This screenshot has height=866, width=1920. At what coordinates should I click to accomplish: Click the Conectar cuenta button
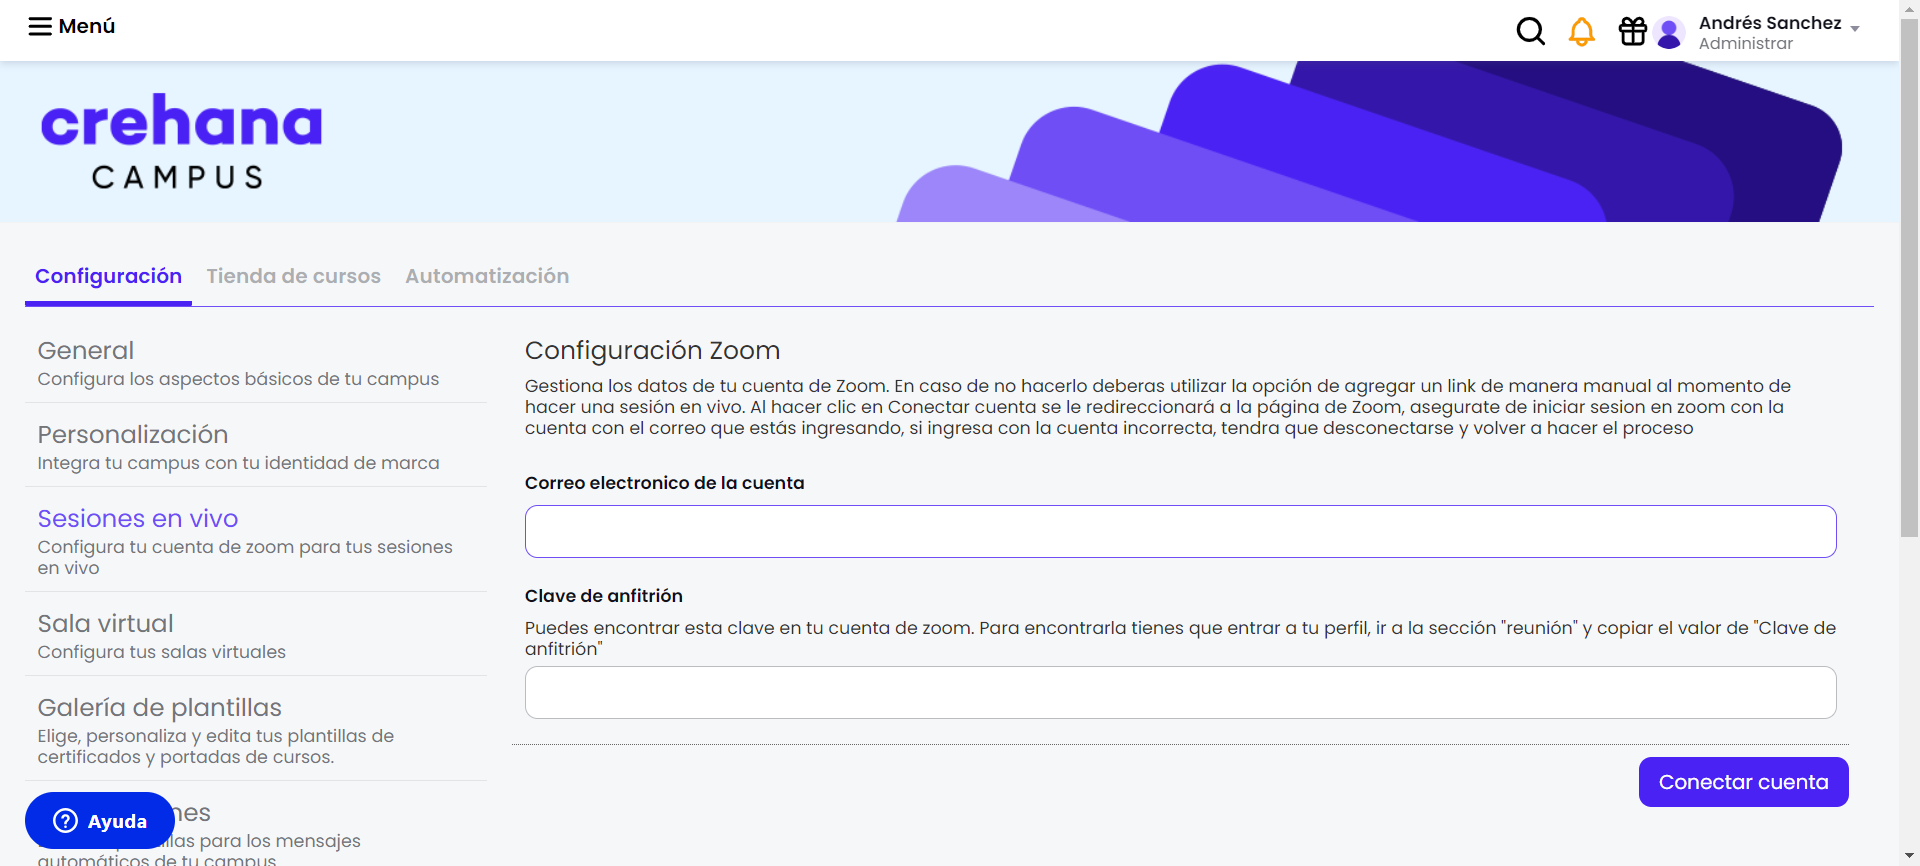click(1743, 782)
